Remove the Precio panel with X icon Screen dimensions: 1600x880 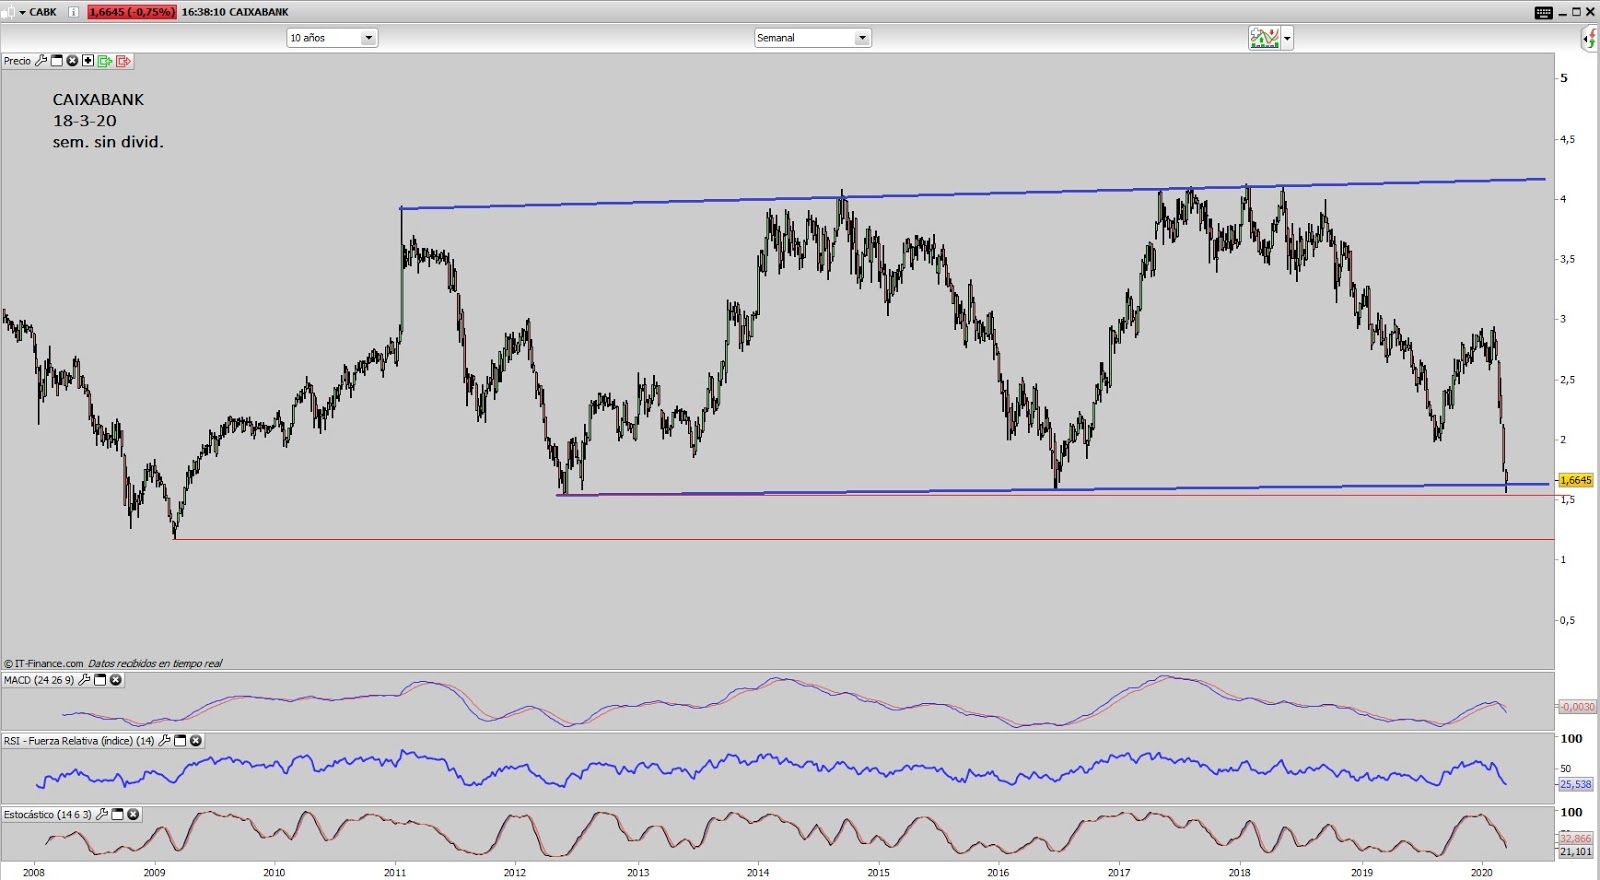[x=72, y=61]
